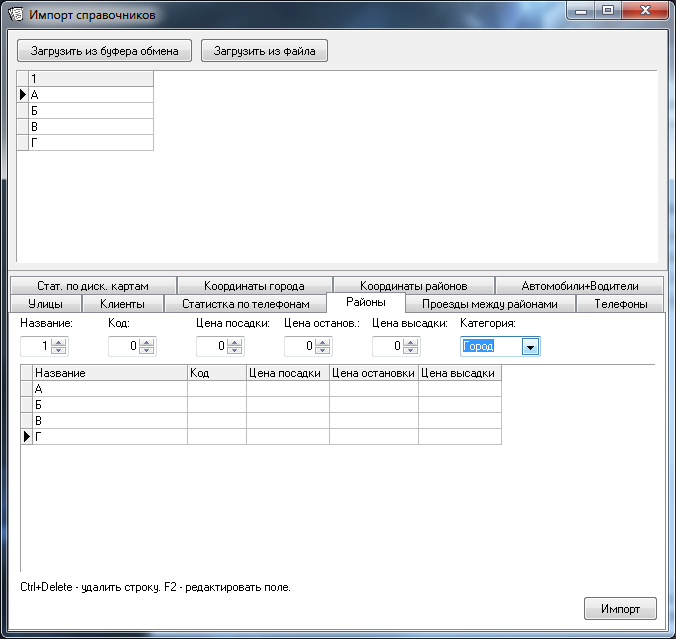Increase the 'Цена посадки' spinner
The image size is (676, 639).
click(235, 343)
